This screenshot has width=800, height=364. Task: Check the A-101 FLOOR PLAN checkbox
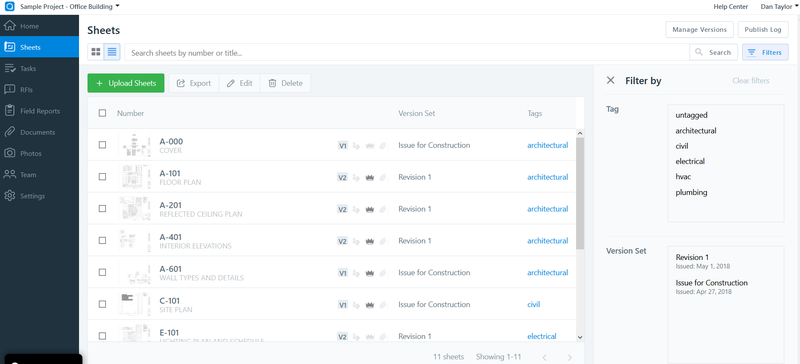tap(103, 177)
